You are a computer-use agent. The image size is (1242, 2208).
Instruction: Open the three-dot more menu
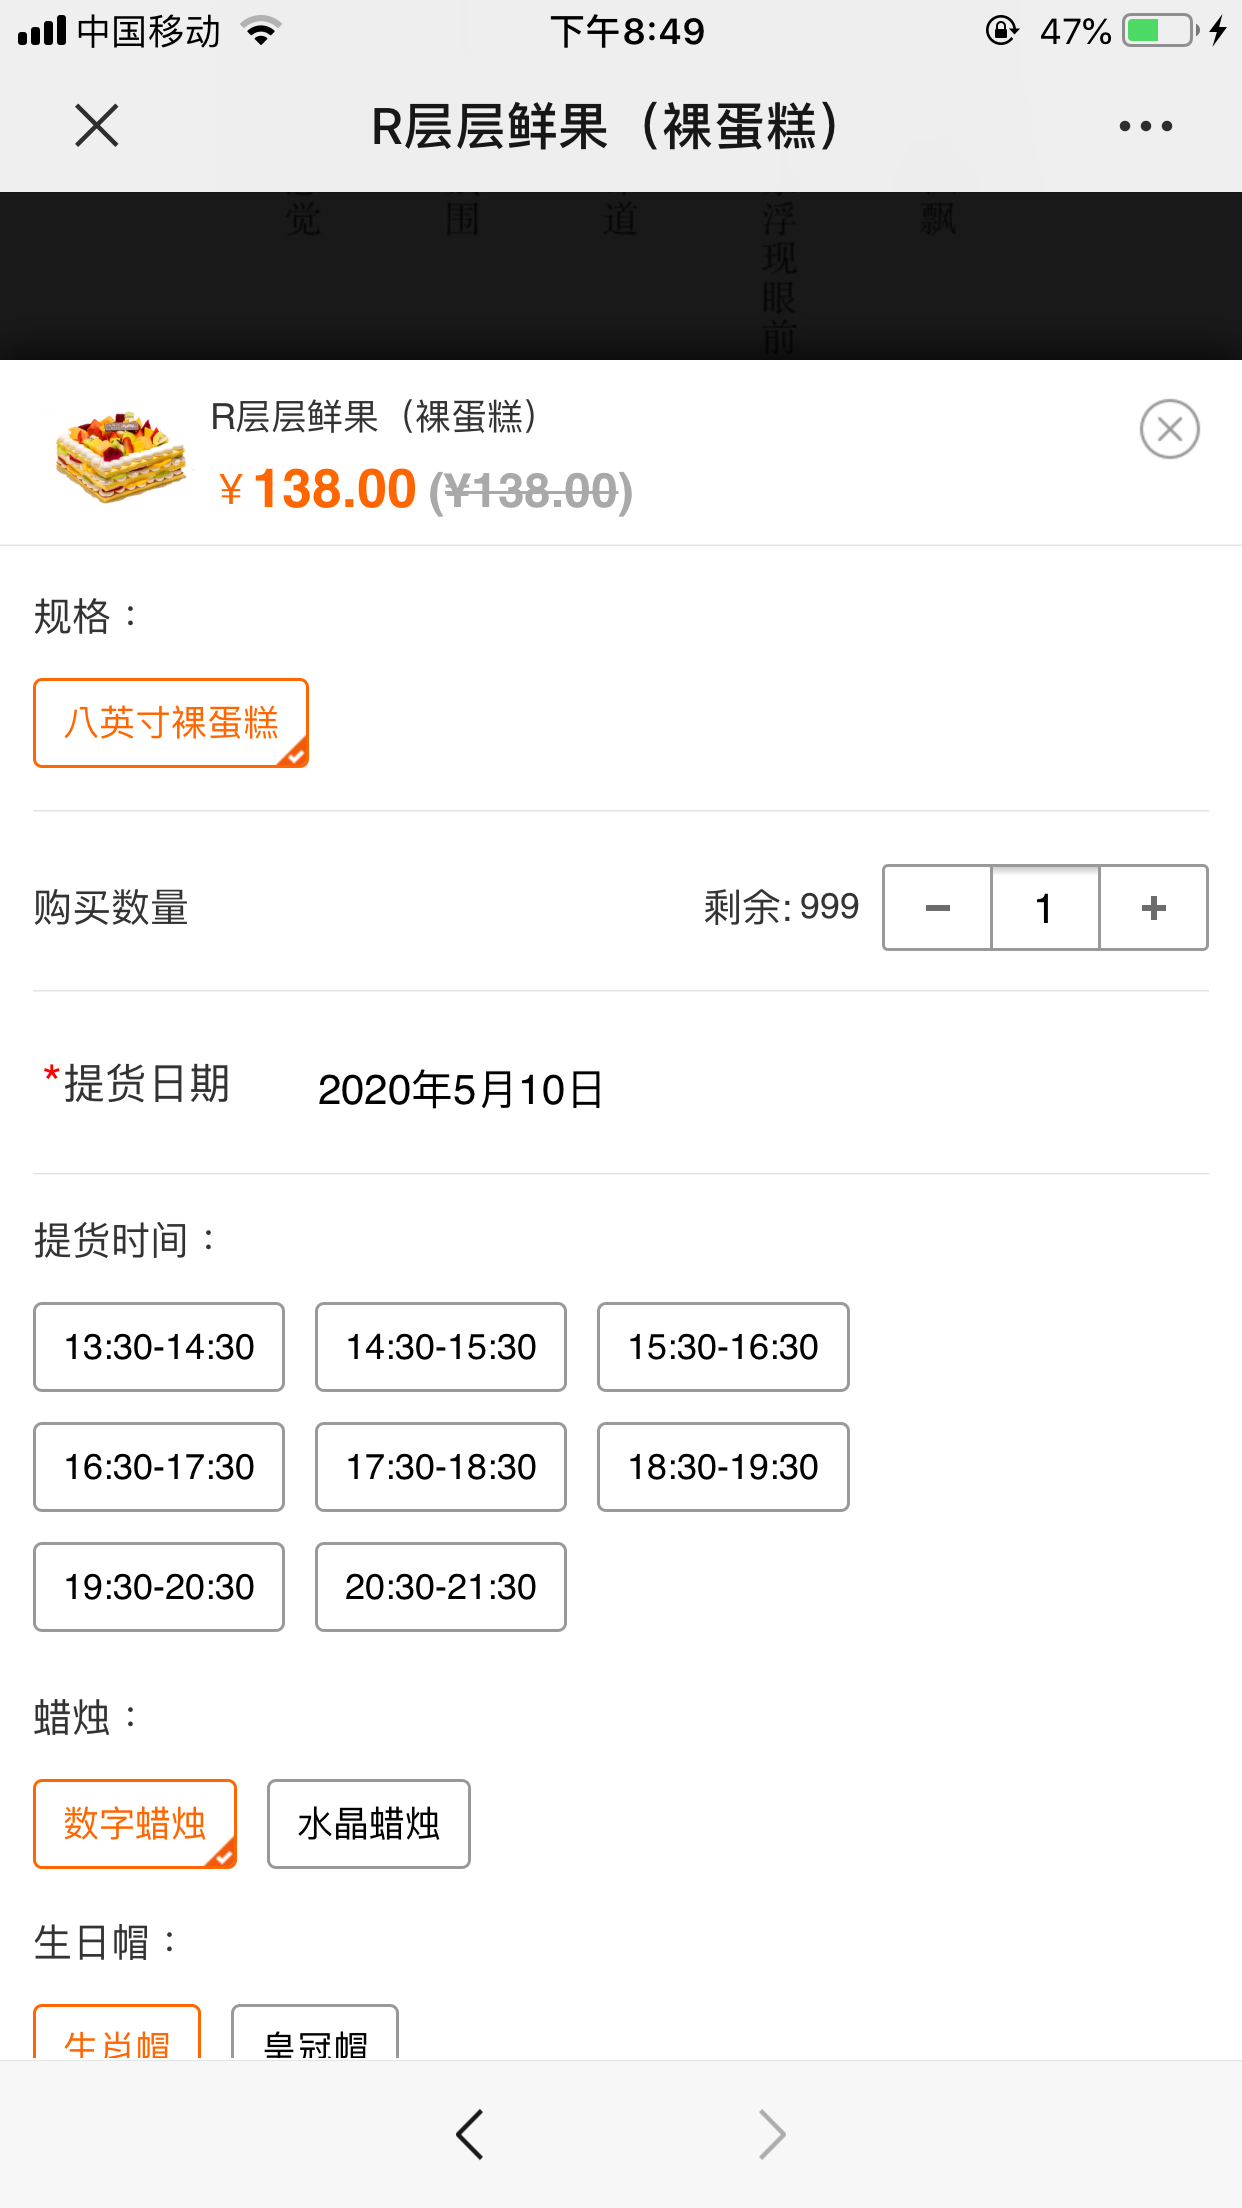(x=1145, y=126)
